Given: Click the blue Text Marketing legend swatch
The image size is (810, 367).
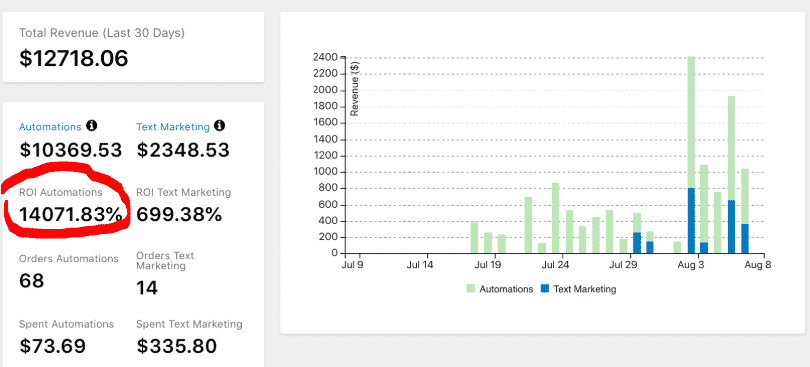Looking at the screenshot, I should pos(544,288).
